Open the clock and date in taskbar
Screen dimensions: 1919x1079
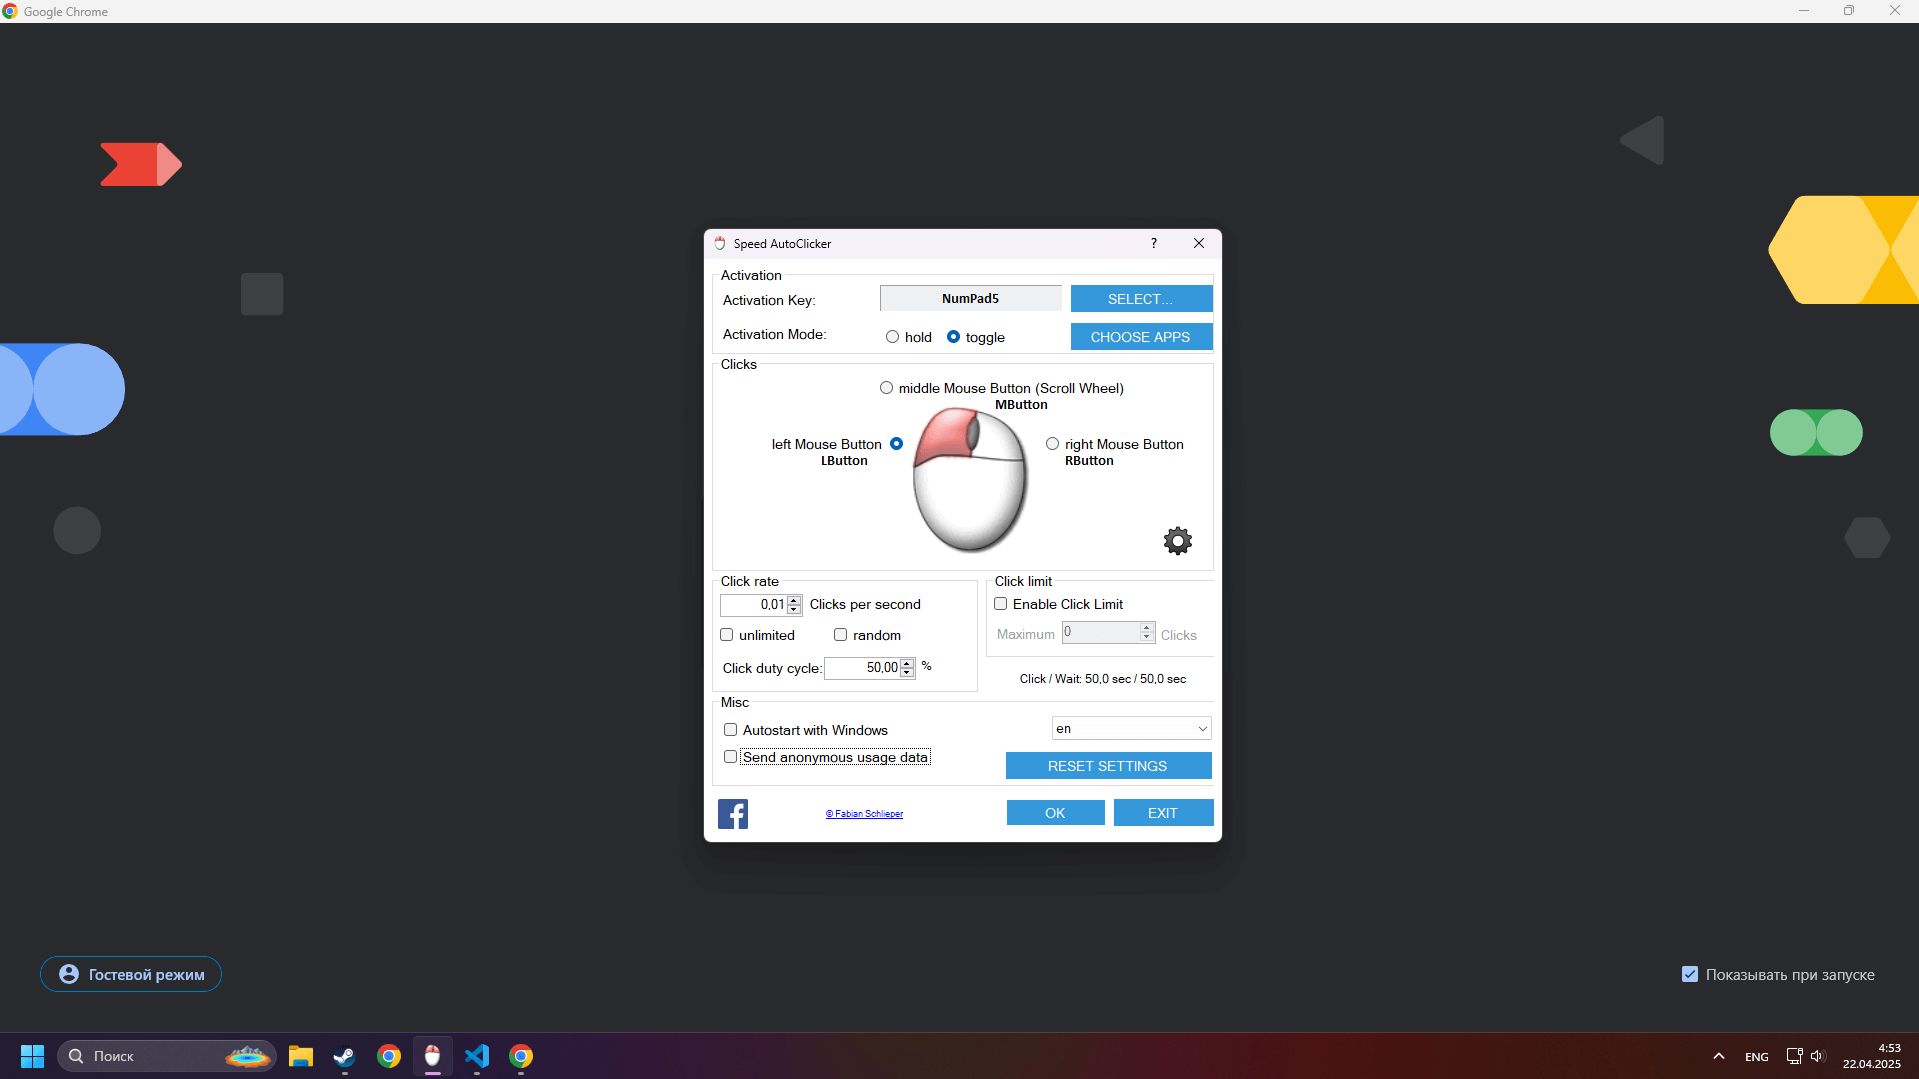[1872, 1056]
